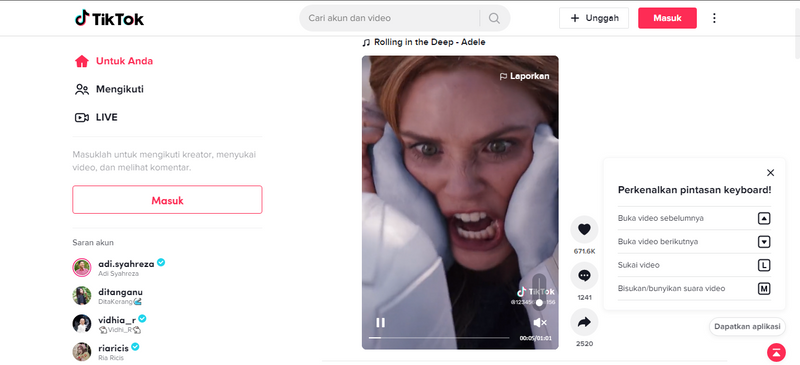
Task: Open the three-dot more options menu
Action: tap(714, 18)
